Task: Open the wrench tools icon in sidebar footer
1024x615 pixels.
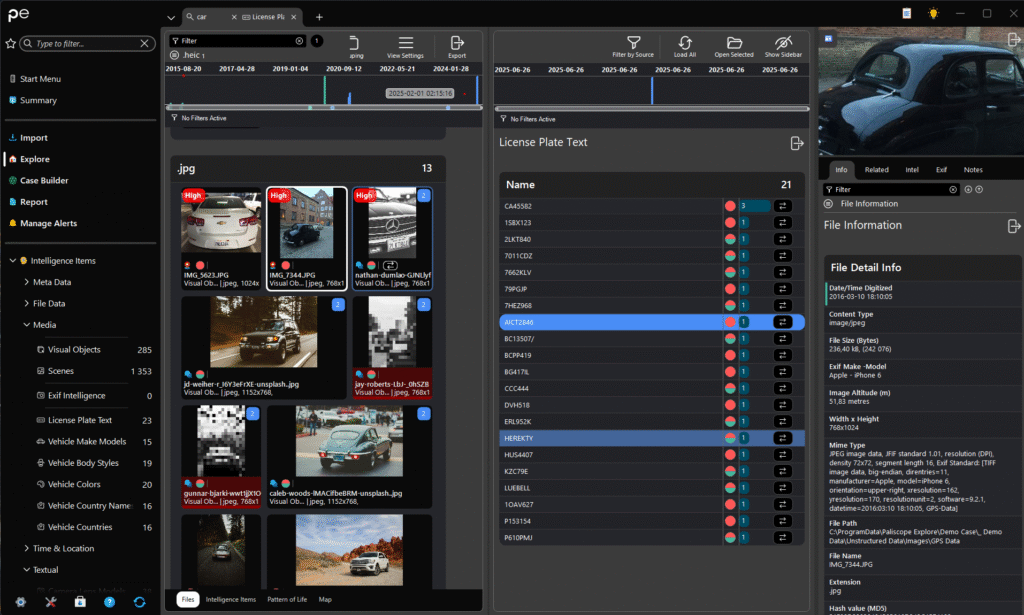Action: coord(50,601)
